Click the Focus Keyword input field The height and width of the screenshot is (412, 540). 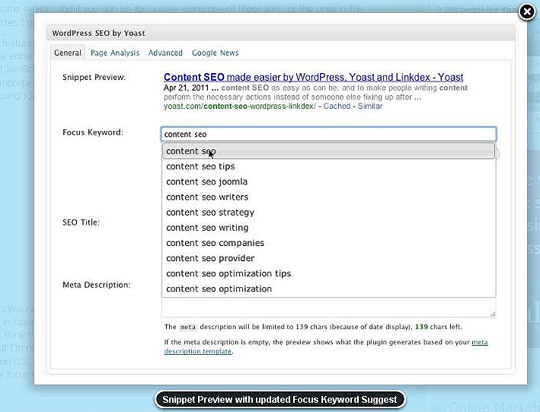point(329,134)
